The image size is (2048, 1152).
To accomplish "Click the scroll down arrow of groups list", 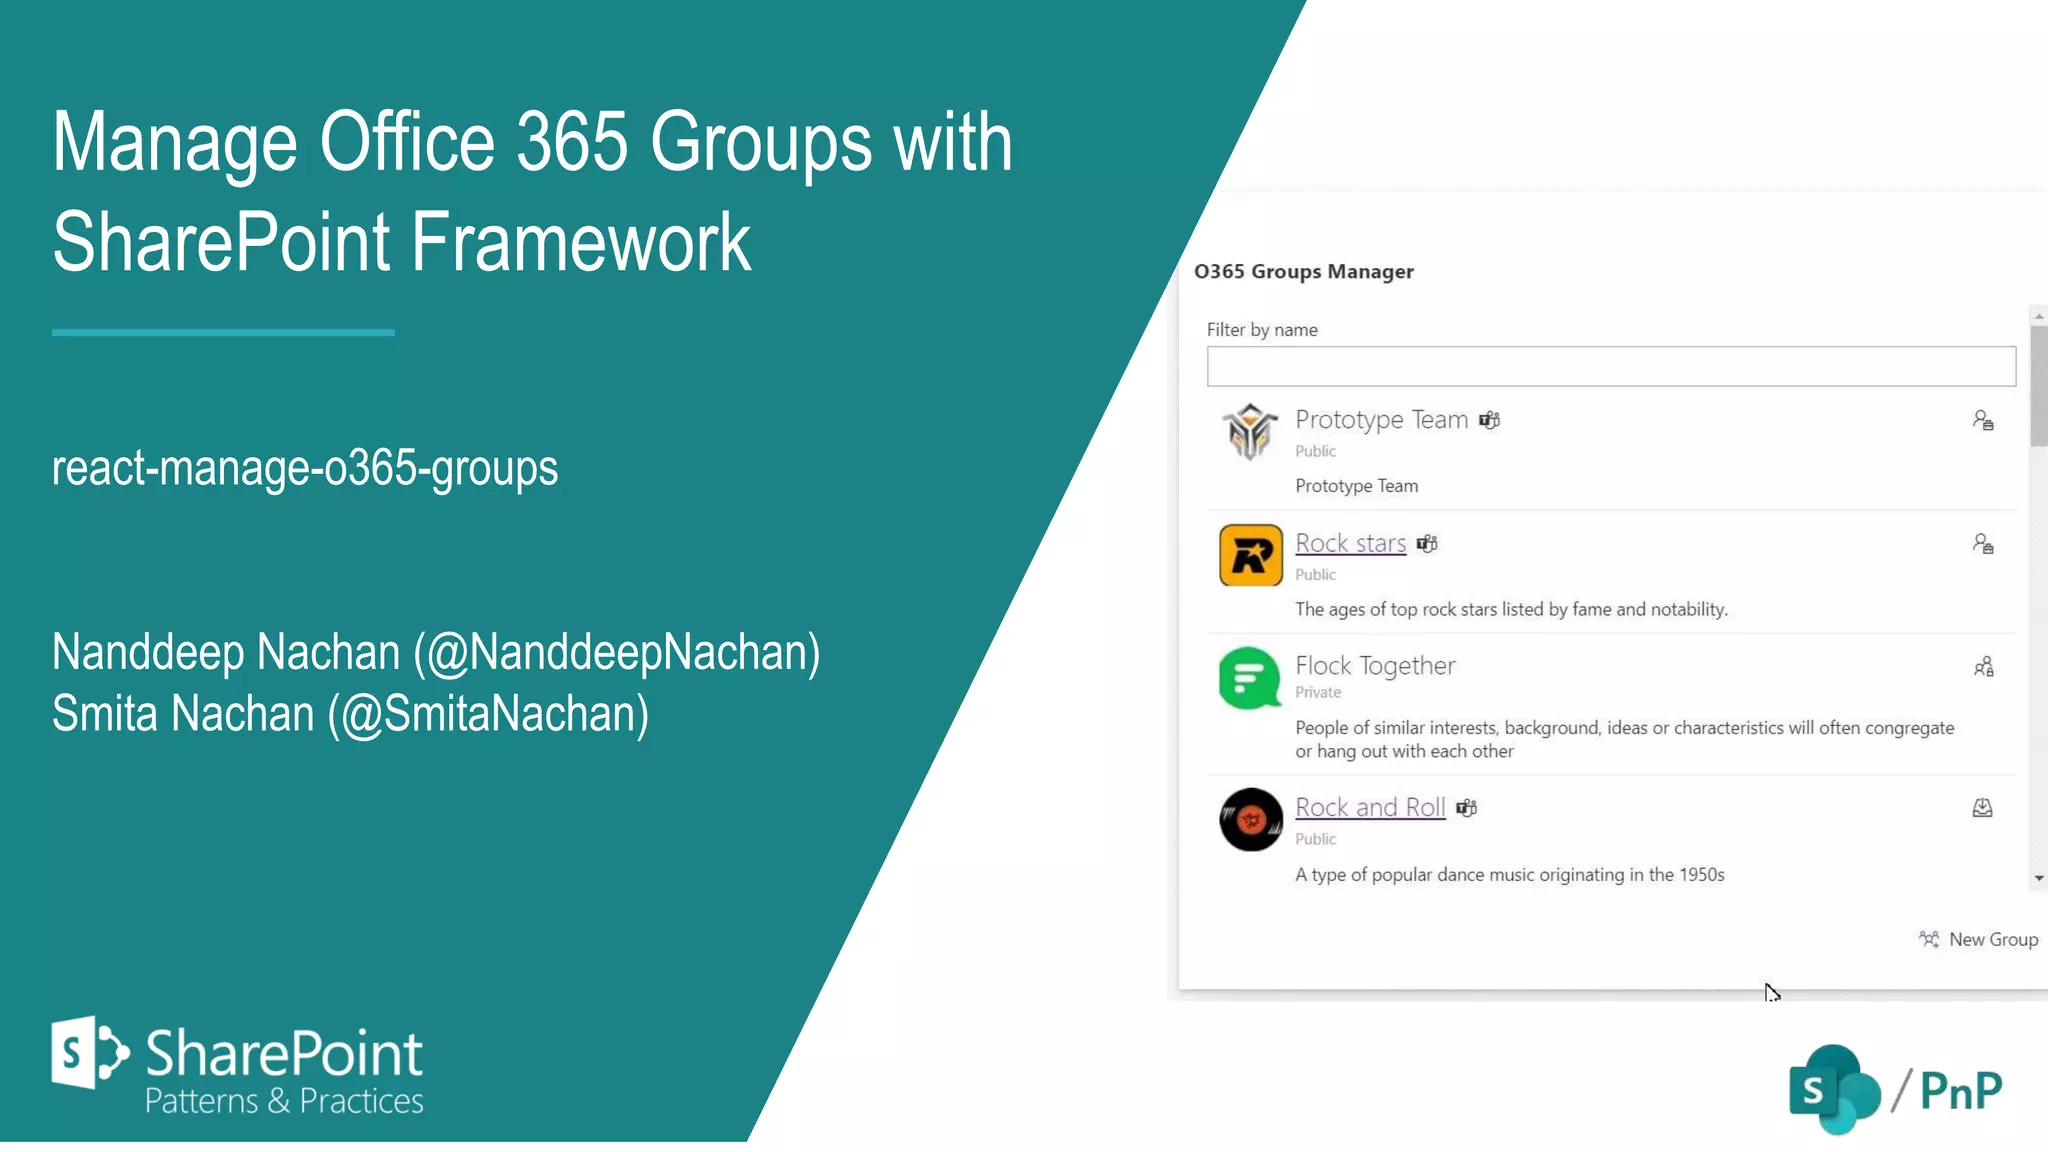I will tap(2038, 879).
